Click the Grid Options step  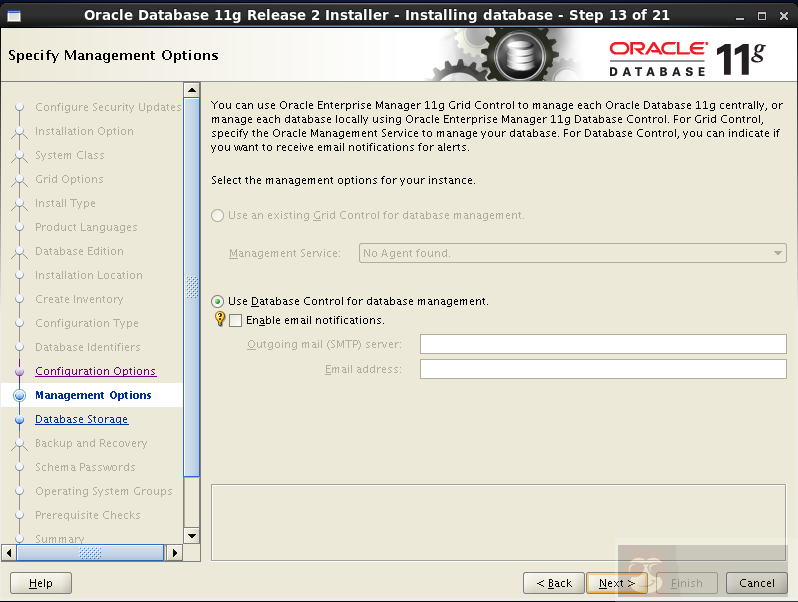[69, 179]
